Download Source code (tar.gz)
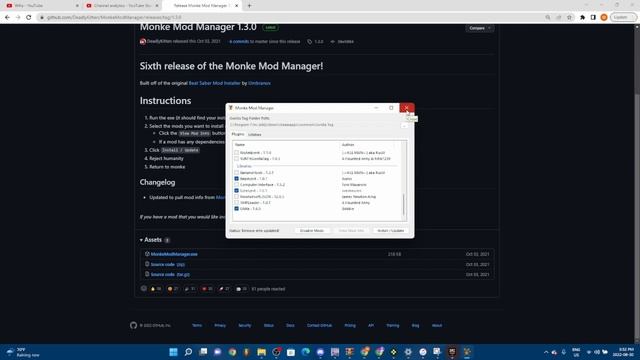Viewport: 640px width, 360px height. click(x=170, y=275)
